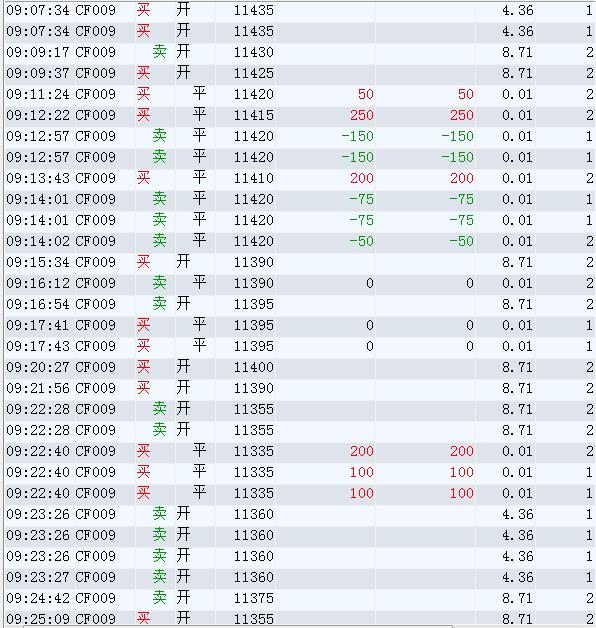Click the 09:17:43 trade row
Viewport: 596px width, 628px height.
[300, 346]
